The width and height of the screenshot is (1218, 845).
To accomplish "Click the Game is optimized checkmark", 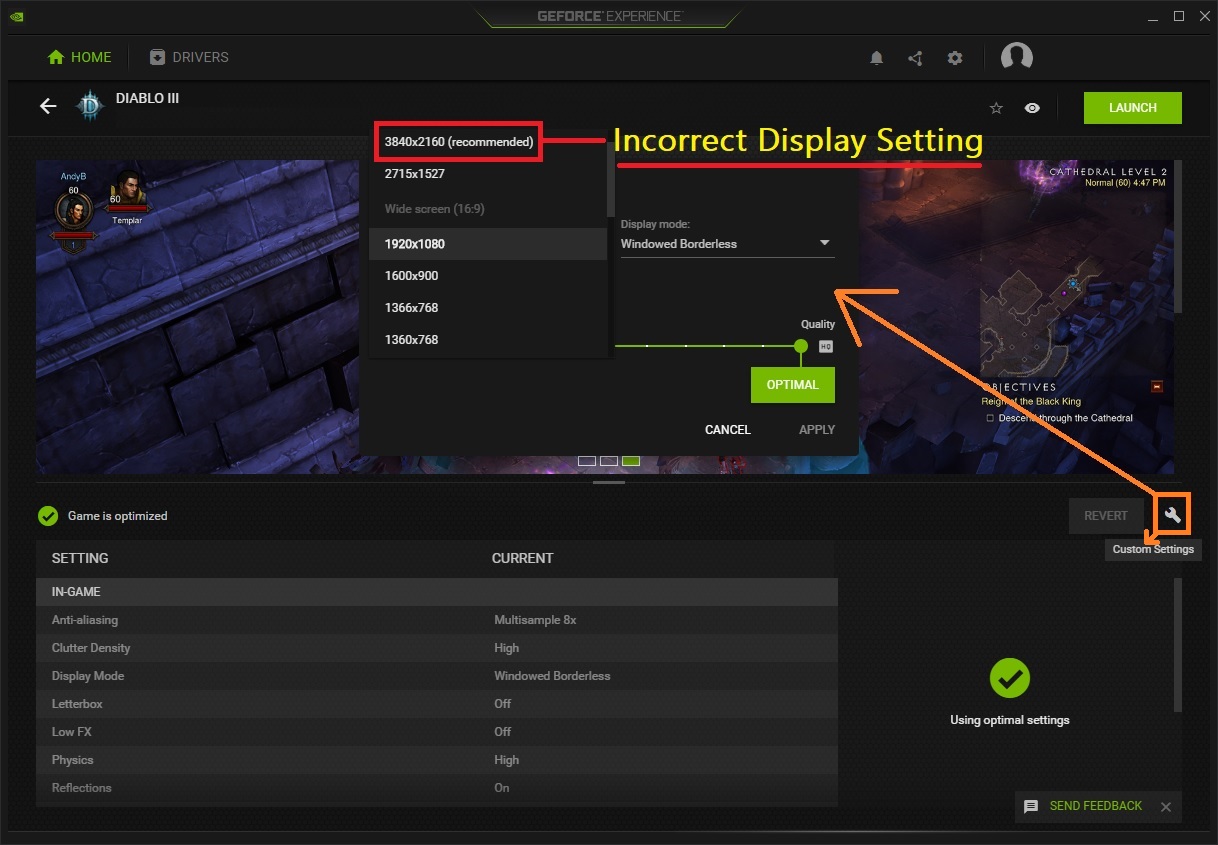I will pos(48,516).
